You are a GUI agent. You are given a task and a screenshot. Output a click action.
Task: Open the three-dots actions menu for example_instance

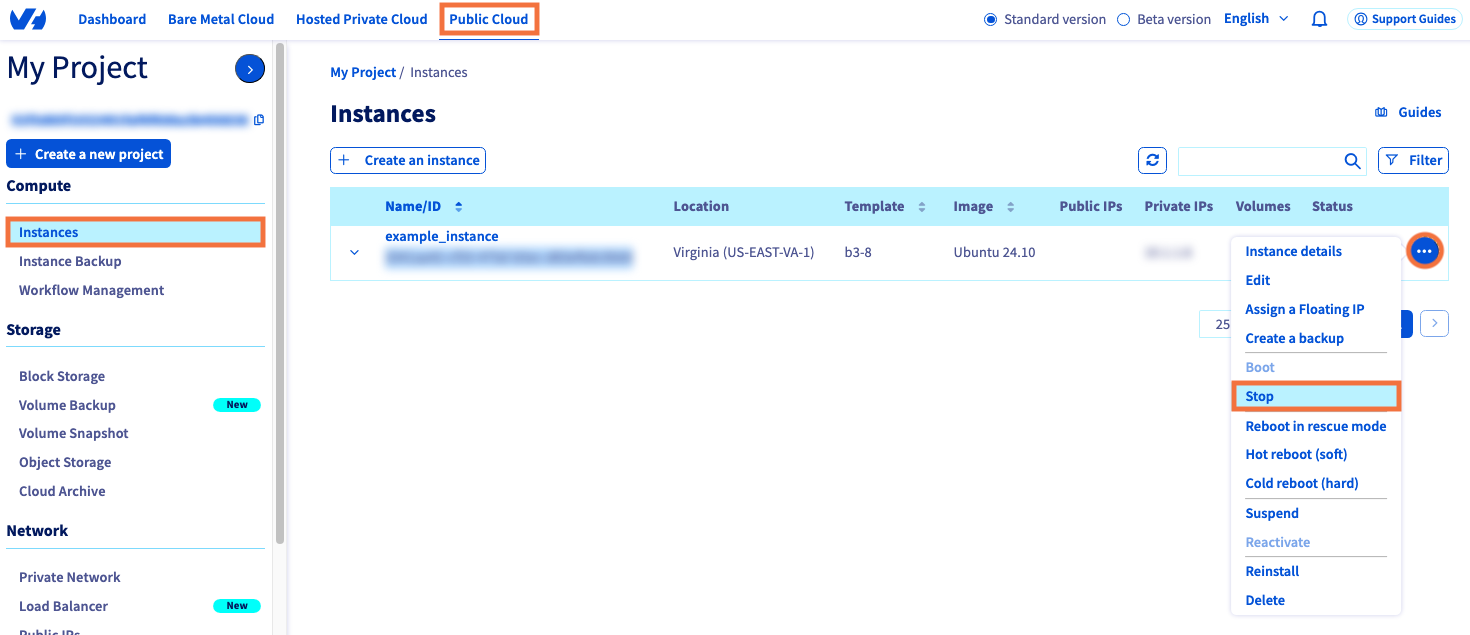(x=1424, y=252)
